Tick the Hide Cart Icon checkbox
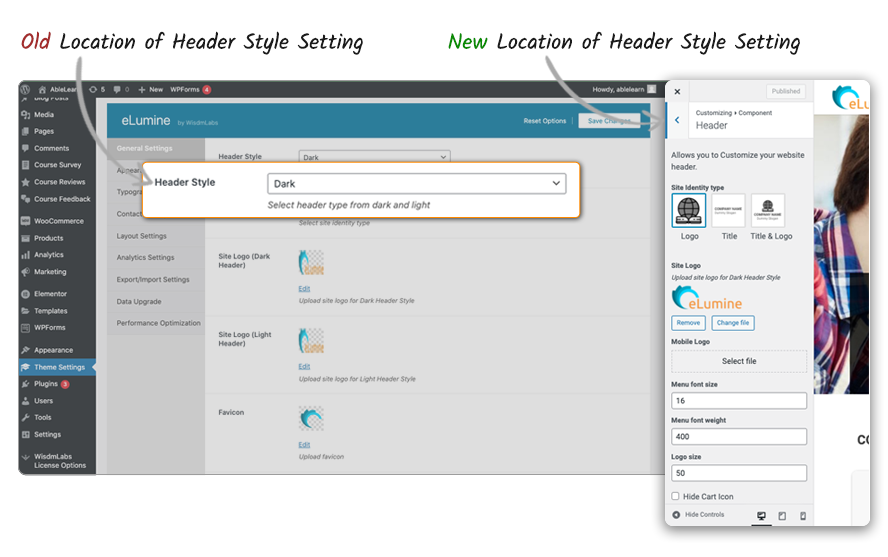The width and height of the screenshot is (888, 557). pyautogui.click(x=676, y=496)
